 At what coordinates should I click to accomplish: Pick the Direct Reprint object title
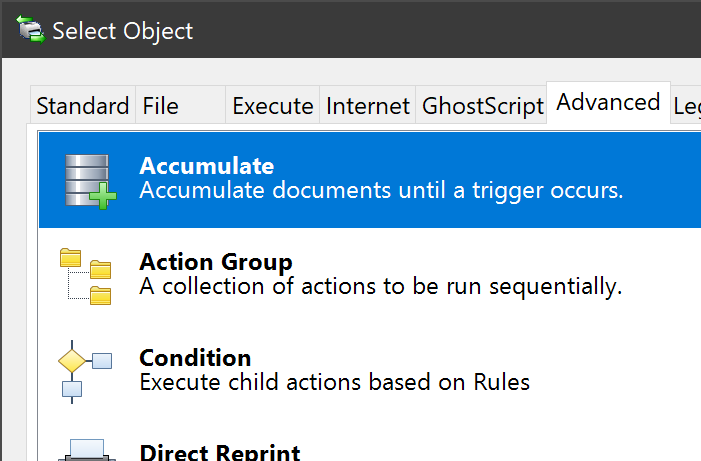pos(220,452)
